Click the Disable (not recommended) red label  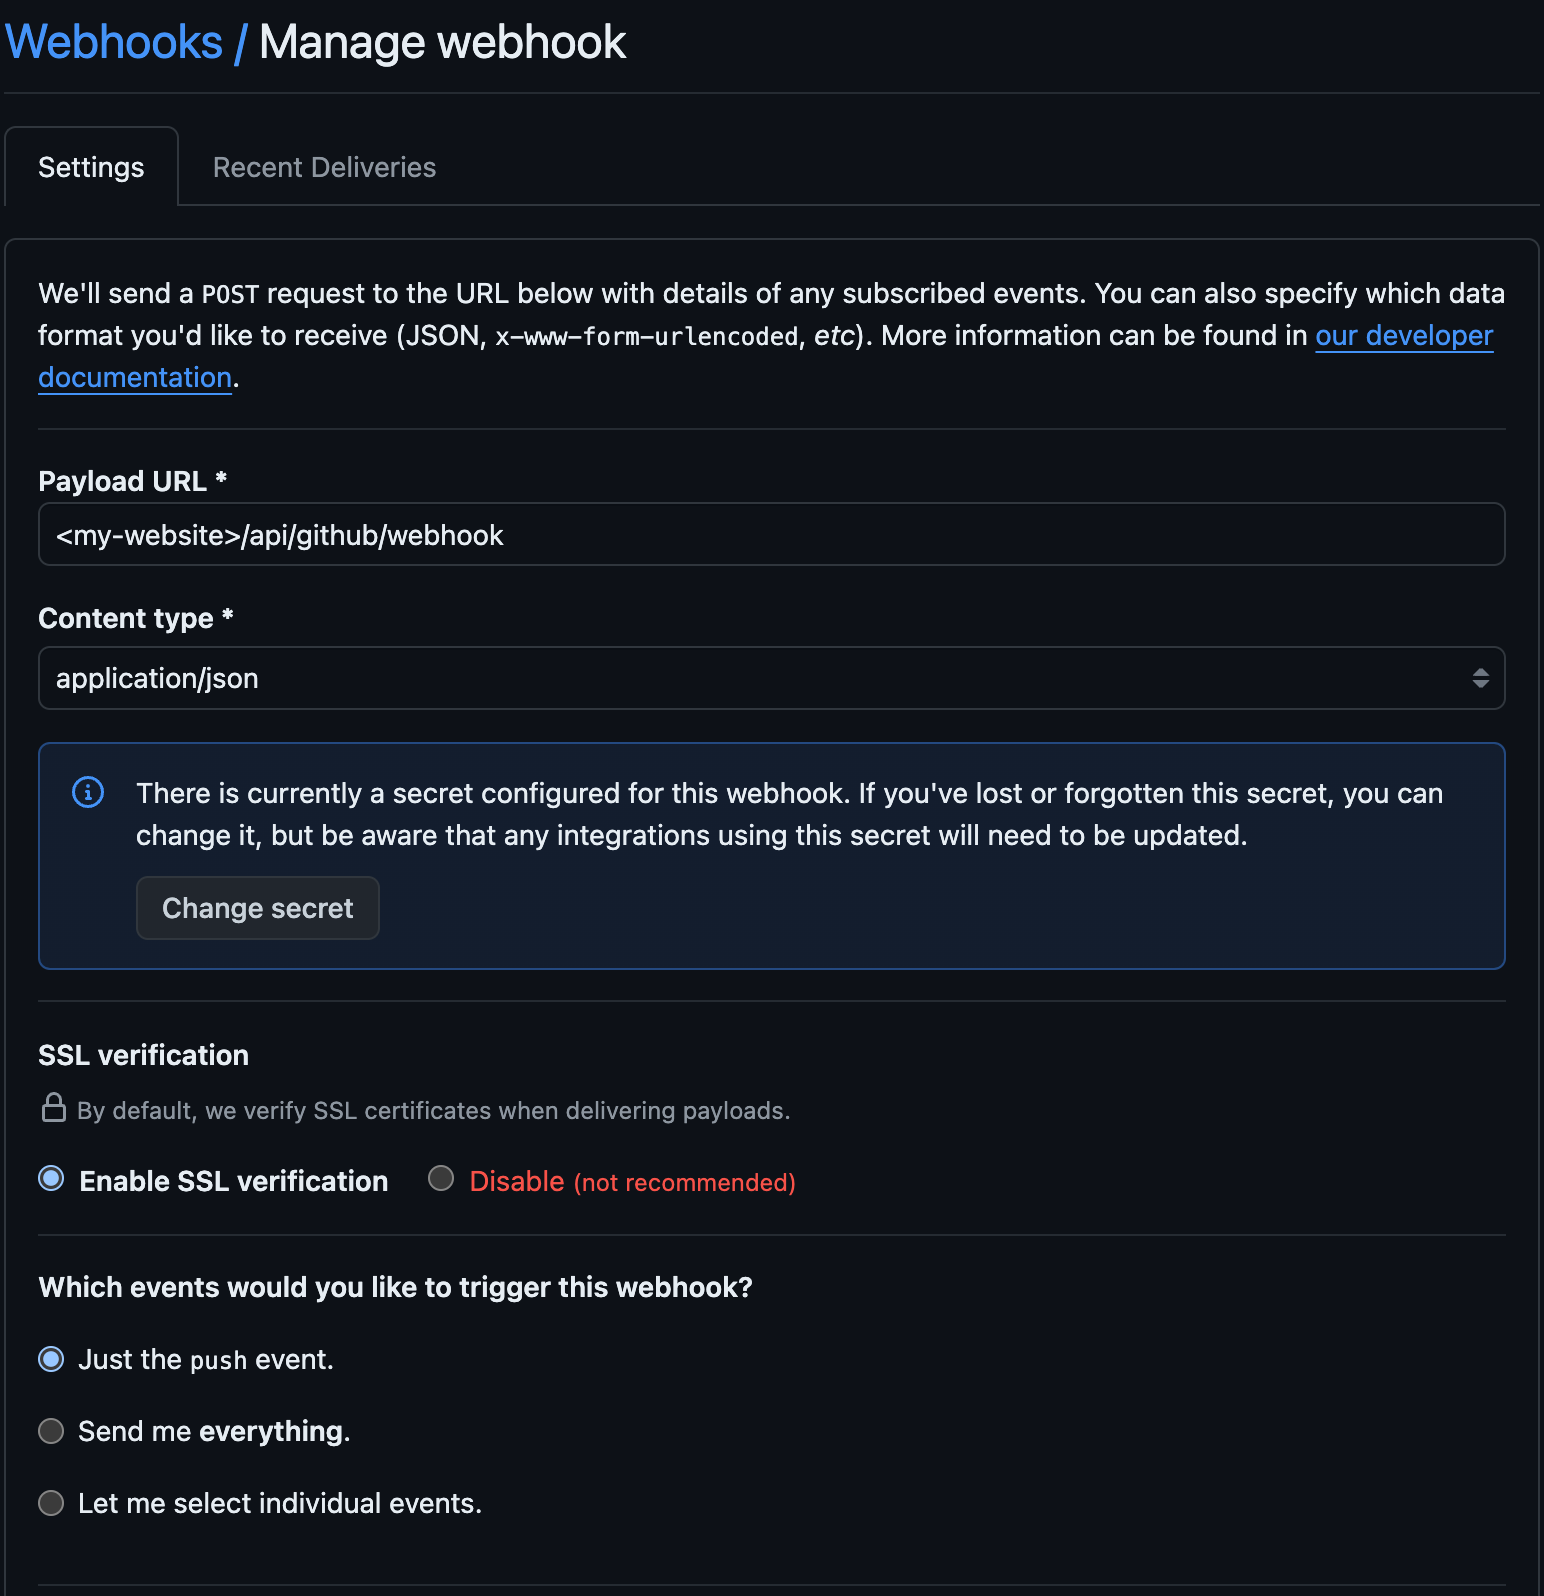click(x=632, y=1182)
